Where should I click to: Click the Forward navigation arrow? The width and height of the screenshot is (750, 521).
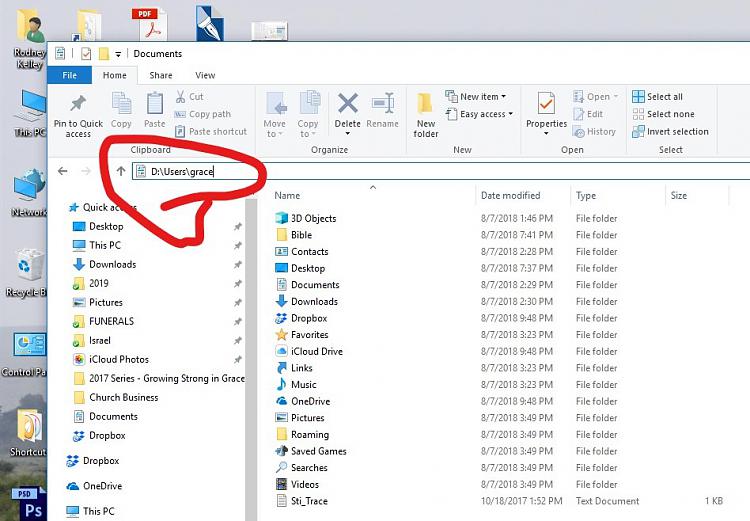click(86, 171)
